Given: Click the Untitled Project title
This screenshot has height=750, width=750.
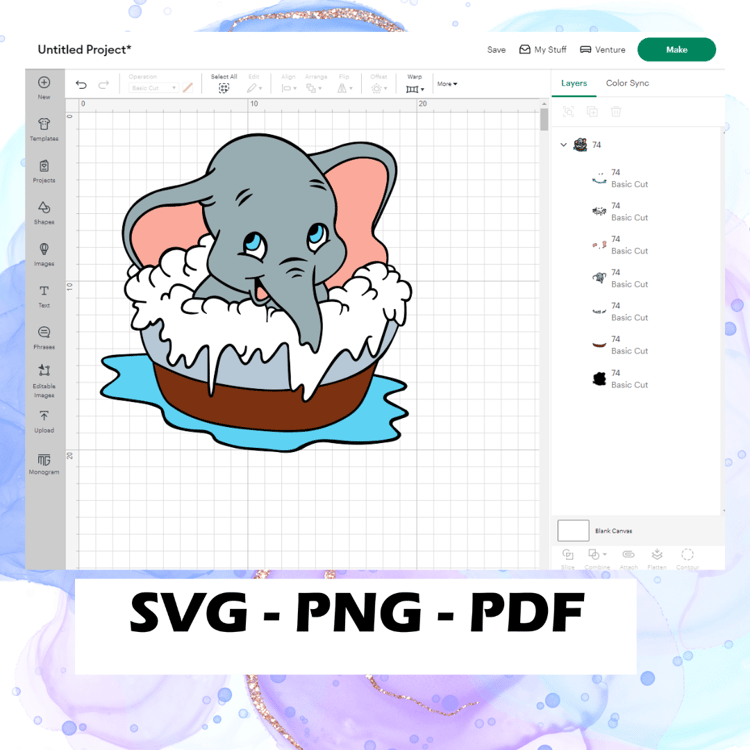Looking at the screenshot, I should point(84,50).
